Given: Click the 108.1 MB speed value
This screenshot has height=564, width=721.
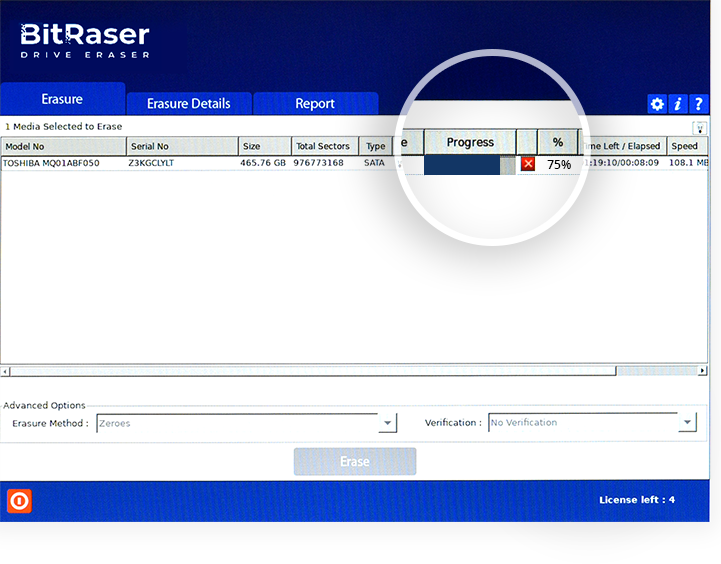Looking at the screenshot, I should (x=688, y=162).
